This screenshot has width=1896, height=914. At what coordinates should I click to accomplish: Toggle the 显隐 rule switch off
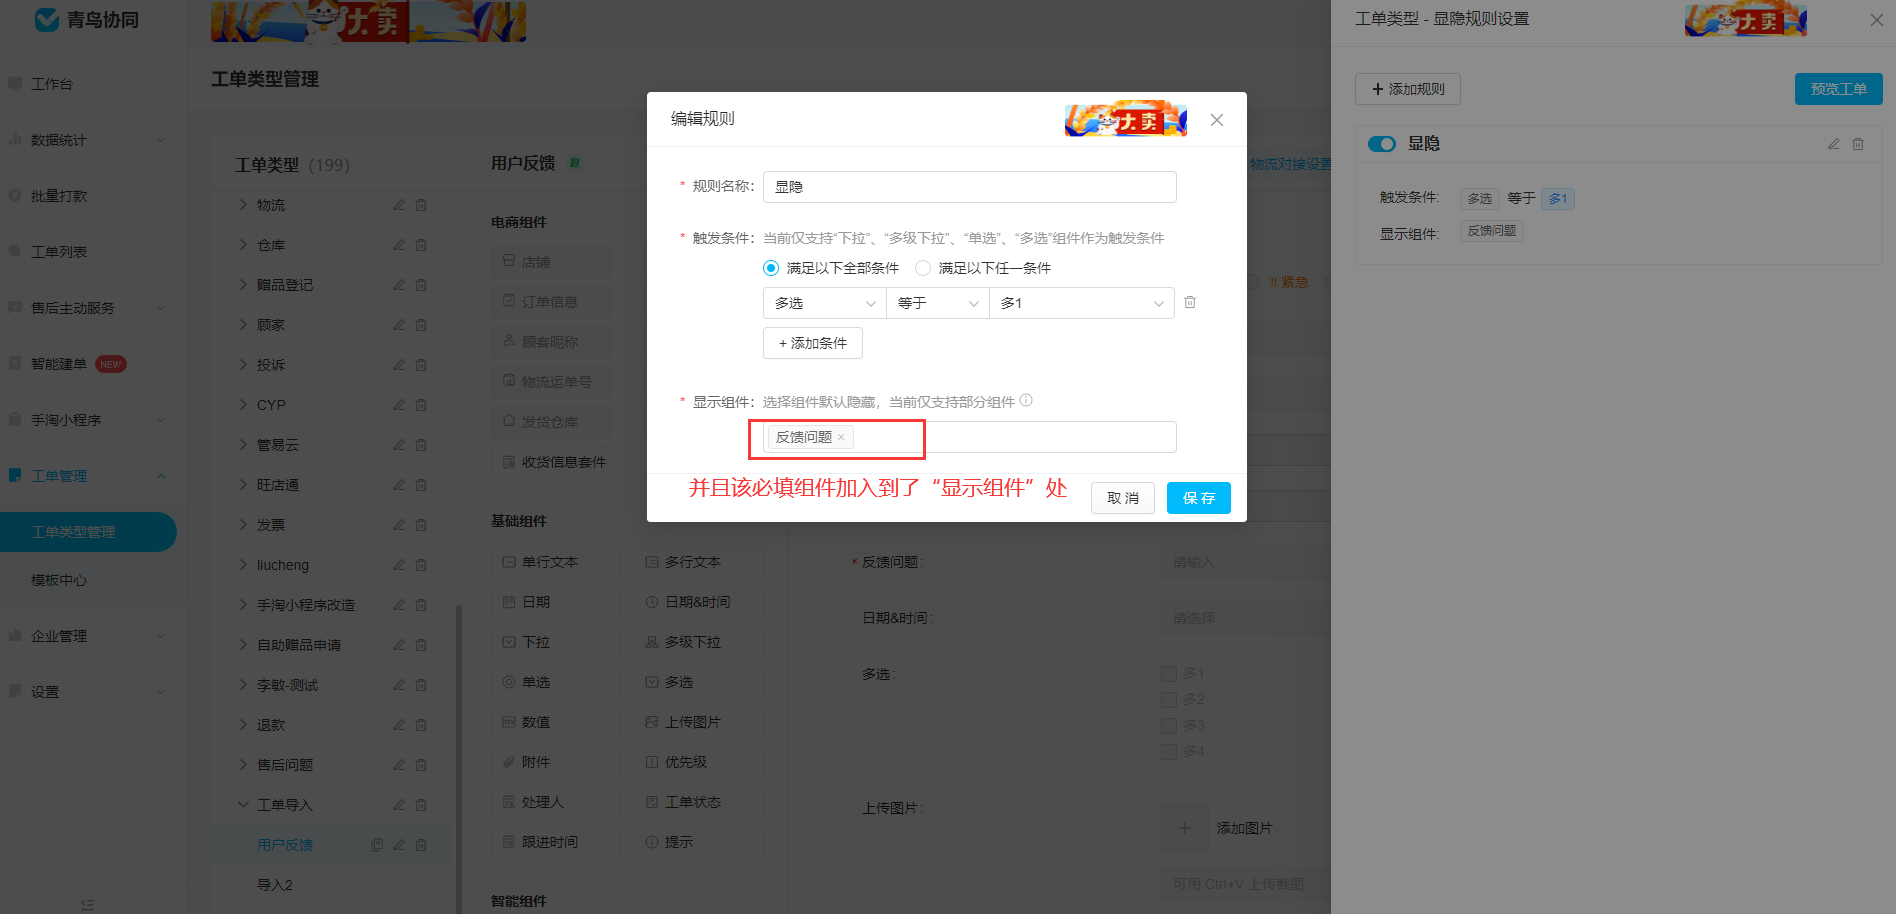[x=1382, y=144]
